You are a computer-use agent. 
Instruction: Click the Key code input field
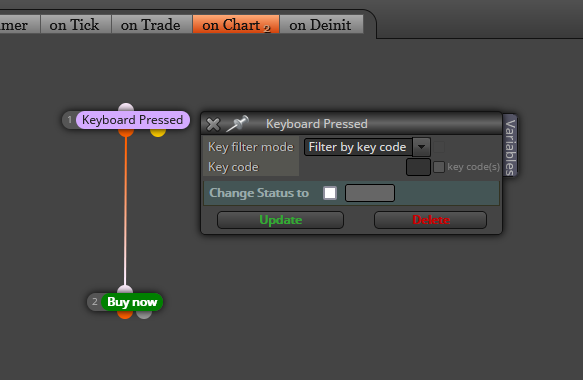[x=418, y=167]
